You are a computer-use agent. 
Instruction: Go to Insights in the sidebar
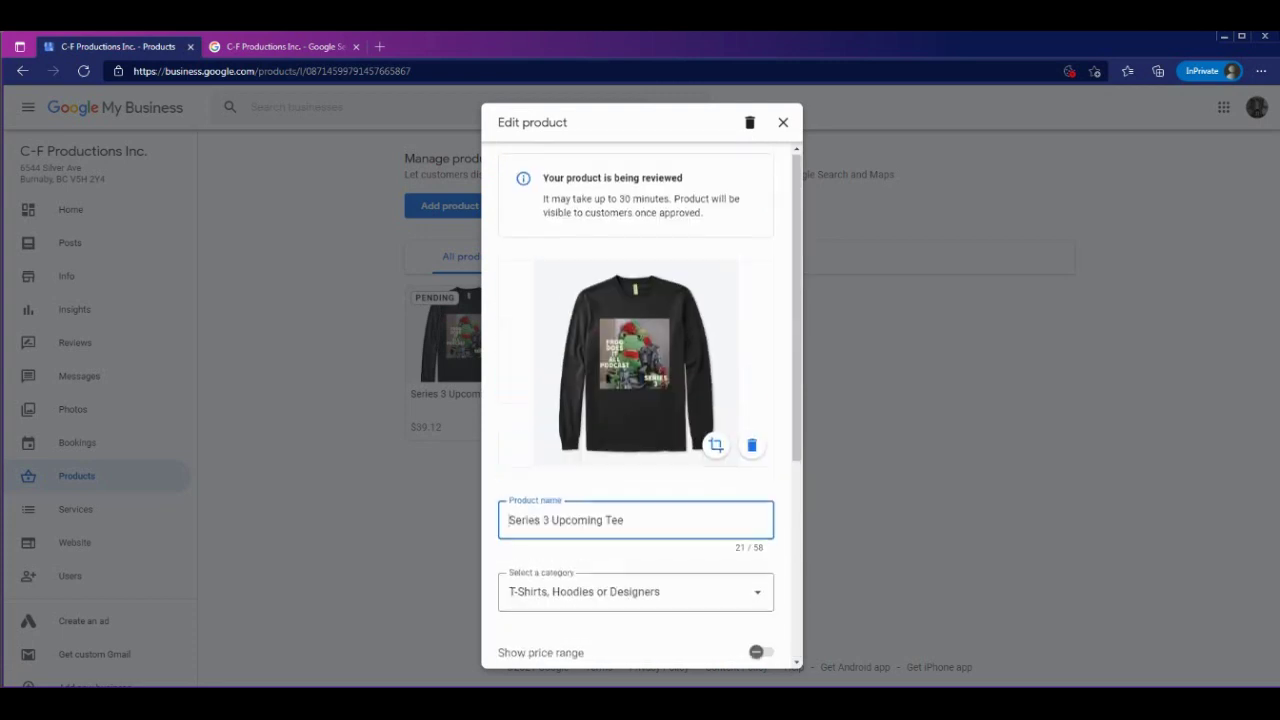74,309
